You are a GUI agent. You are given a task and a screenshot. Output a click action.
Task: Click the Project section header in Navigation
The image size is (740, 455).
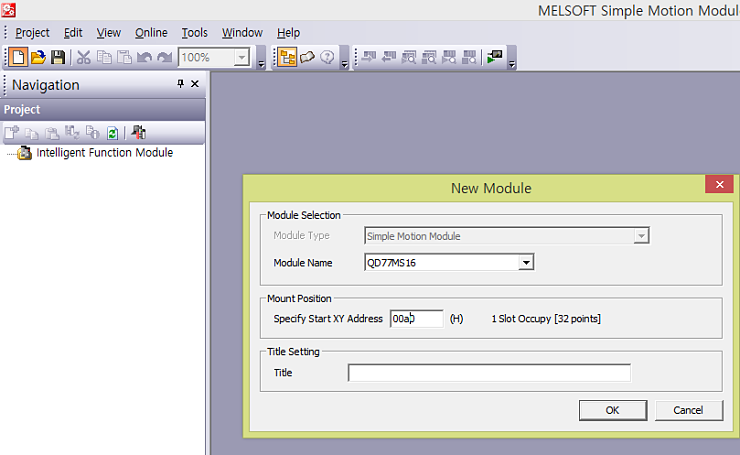pos(103,110)
